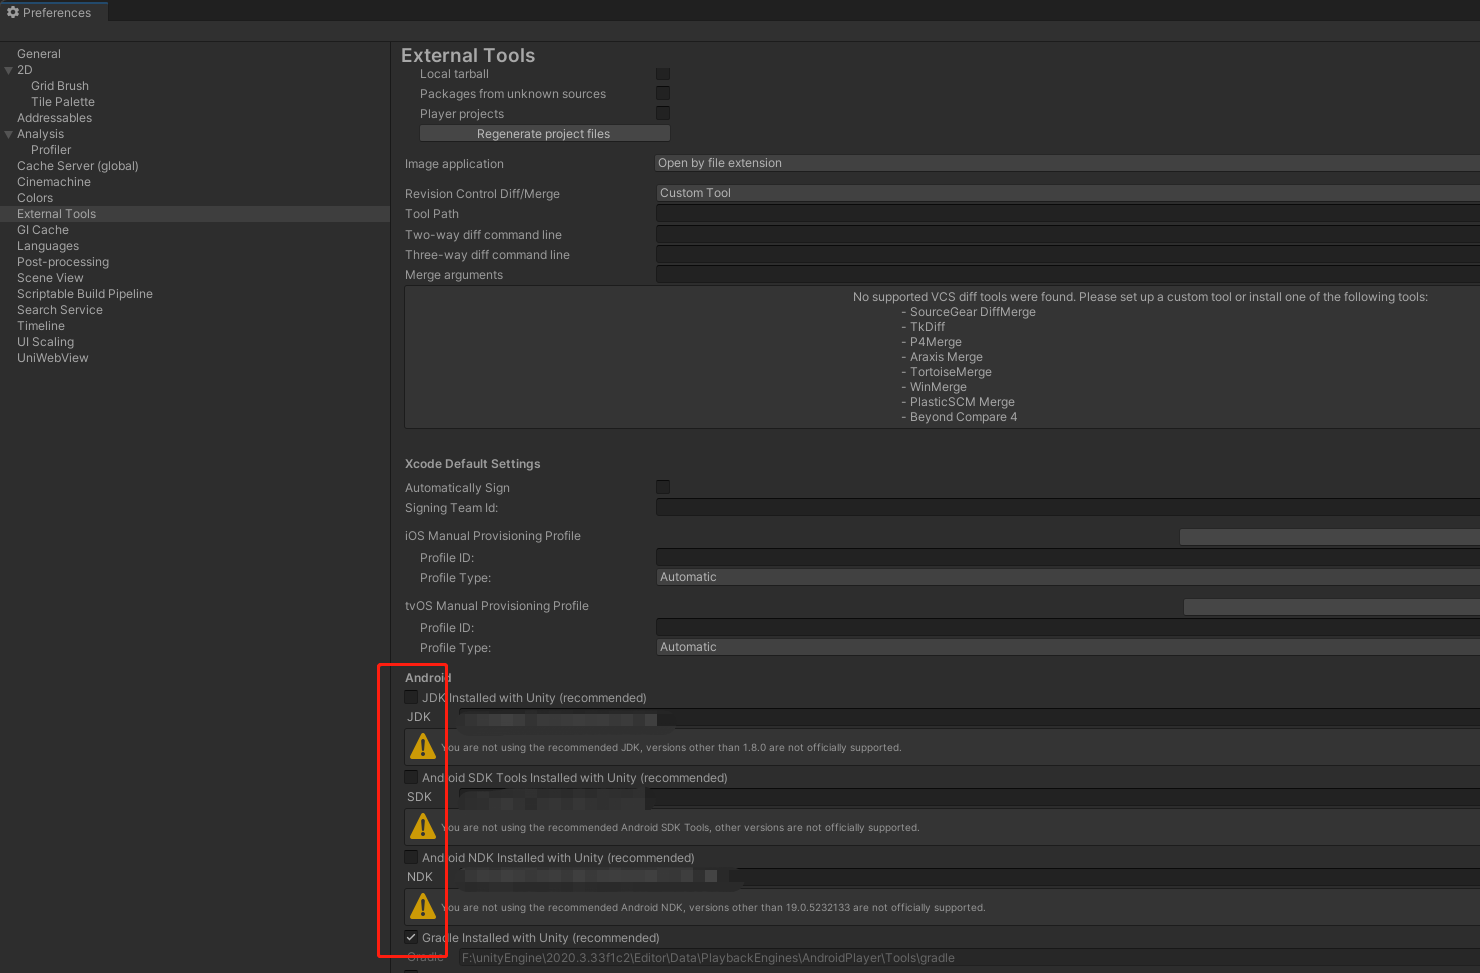Screen dimensions: 1480x973
Task: Open UI Scaling preferences
Action: (46, 342)
